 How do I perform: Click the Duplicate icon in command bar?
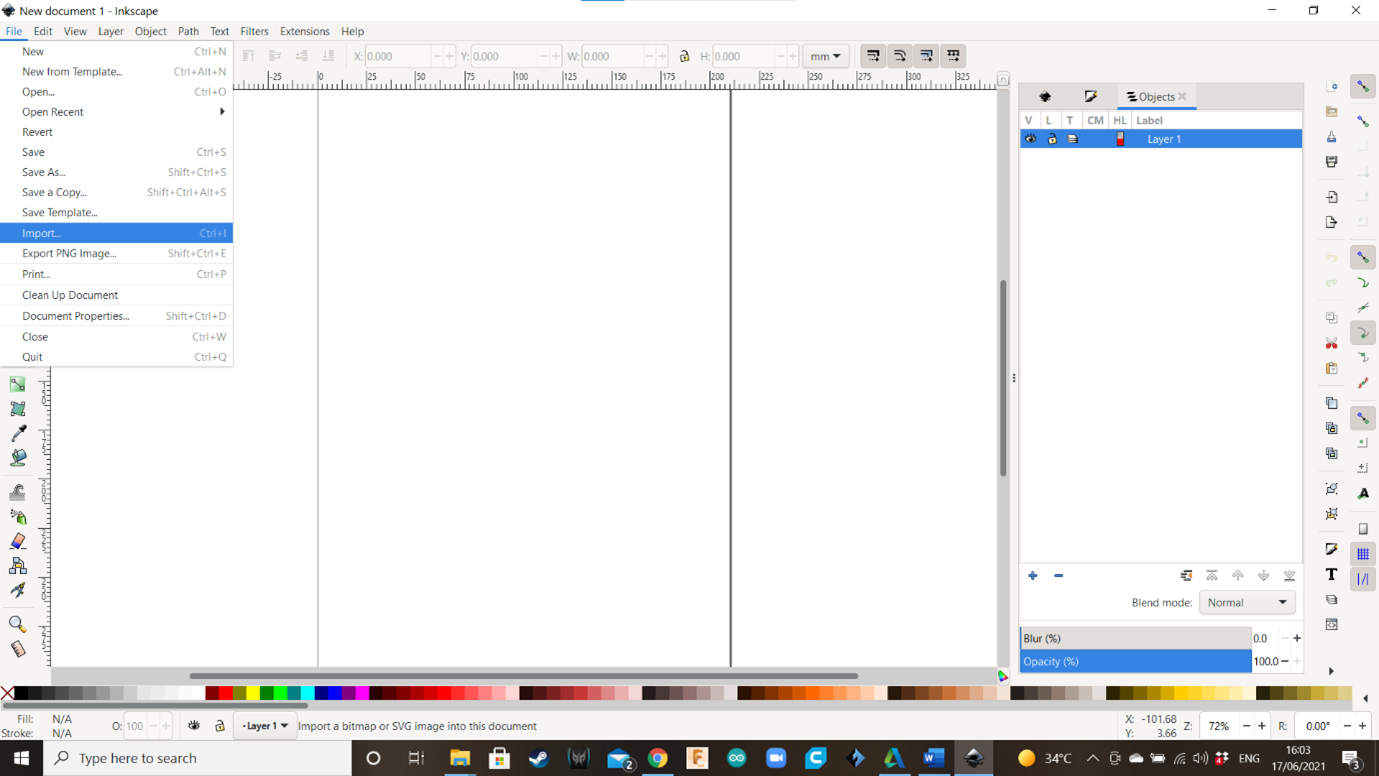click(1331, 403)
